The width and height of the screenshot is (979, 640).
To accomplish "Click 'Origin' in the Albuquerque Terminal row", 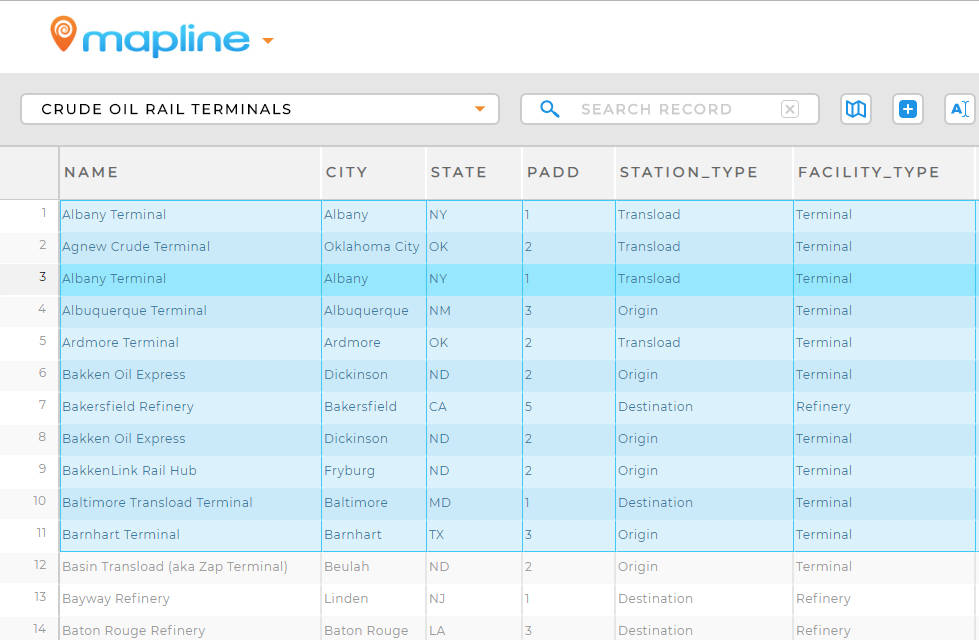I will pos(637,311).
